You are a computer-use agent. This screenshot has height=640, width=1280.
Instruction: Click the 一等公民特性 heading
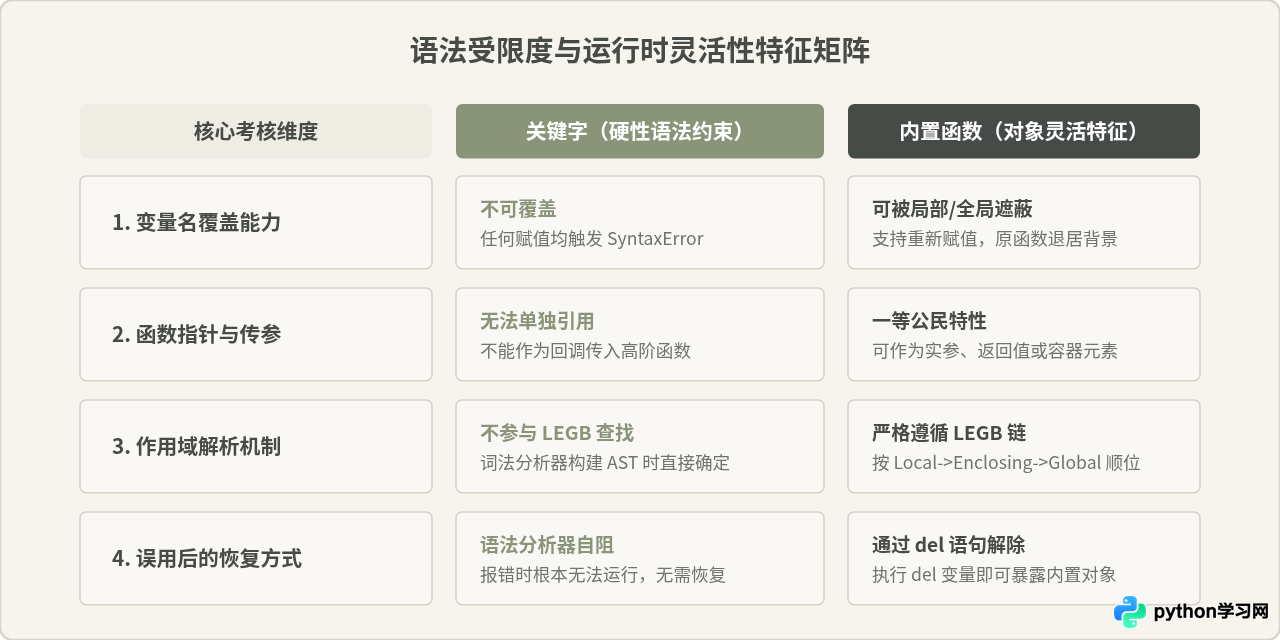[929, 321]
